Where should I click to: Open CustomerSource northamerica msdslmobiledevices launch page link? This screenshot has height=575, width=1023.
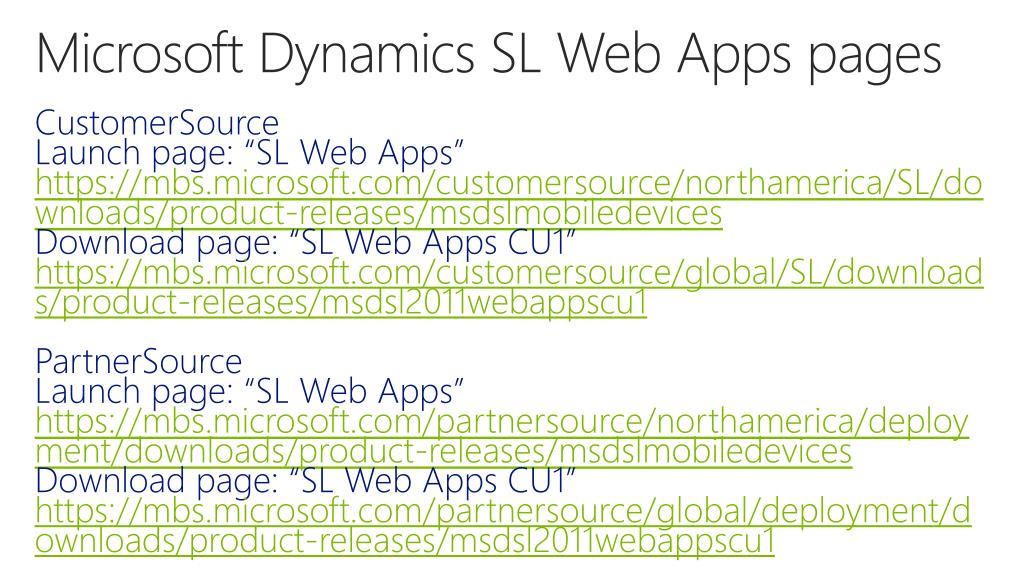click(509, 198)
